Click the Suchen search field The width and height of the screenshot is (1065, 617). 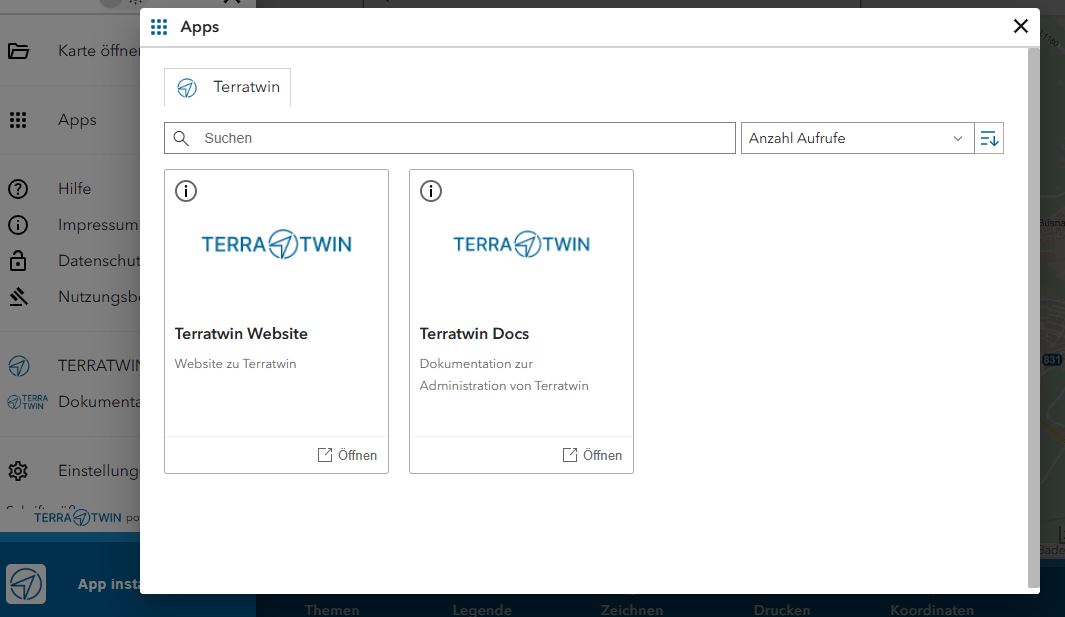tap(460, 138)
